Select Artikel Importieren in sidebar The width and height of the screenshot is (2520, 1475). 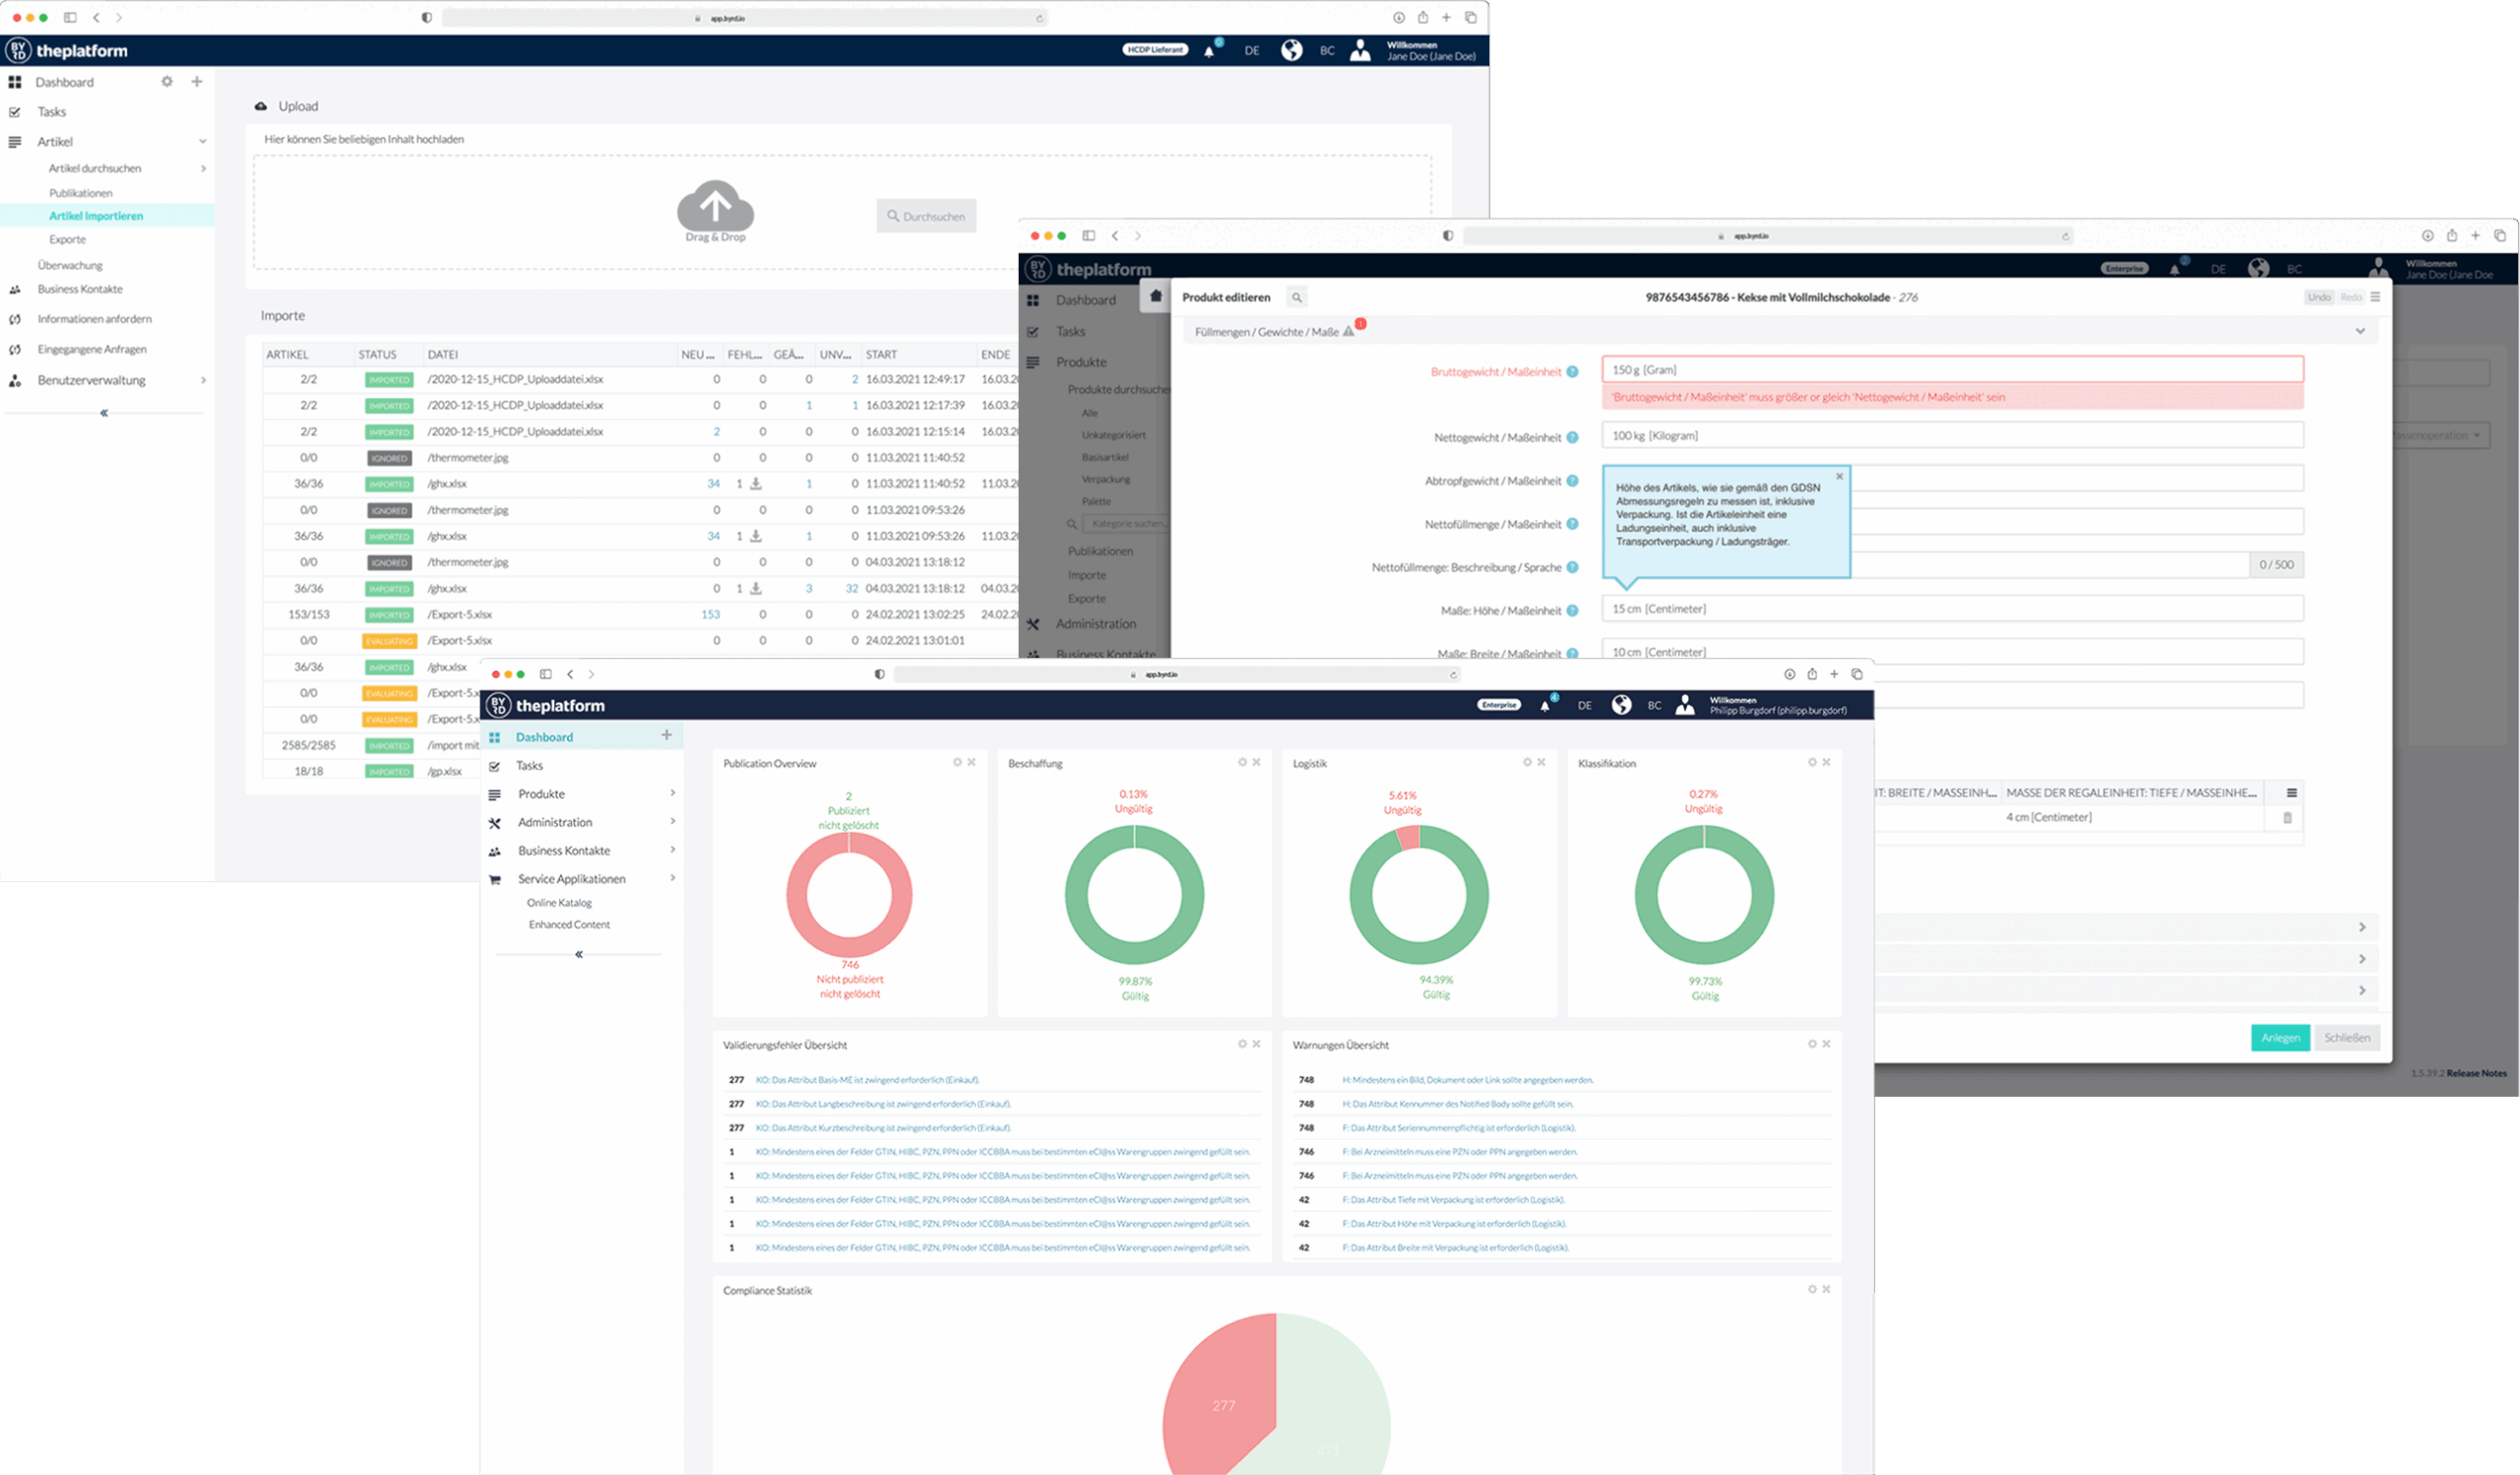(96, 216)
